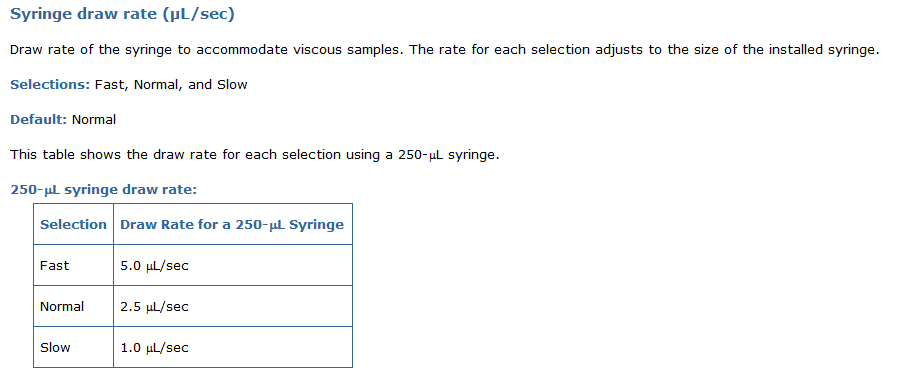This screenshot has height=382, width=915.
Task: Click the 'Selection' column header
Action: pos(74,225)
